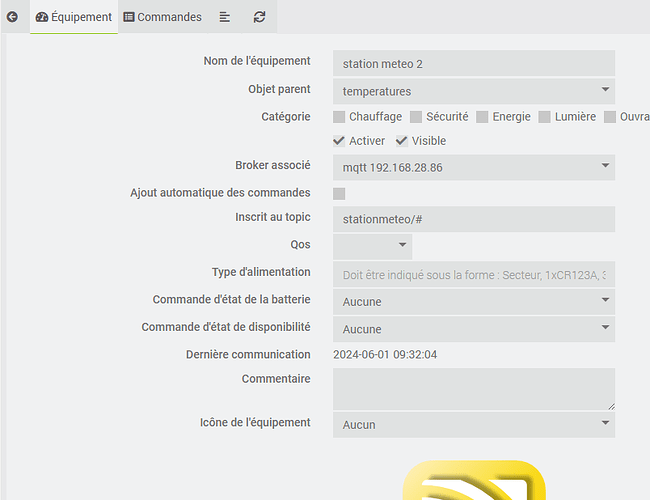Click the Commentaire text area
The image size is (650, 500).
click(x=474, y=389)
